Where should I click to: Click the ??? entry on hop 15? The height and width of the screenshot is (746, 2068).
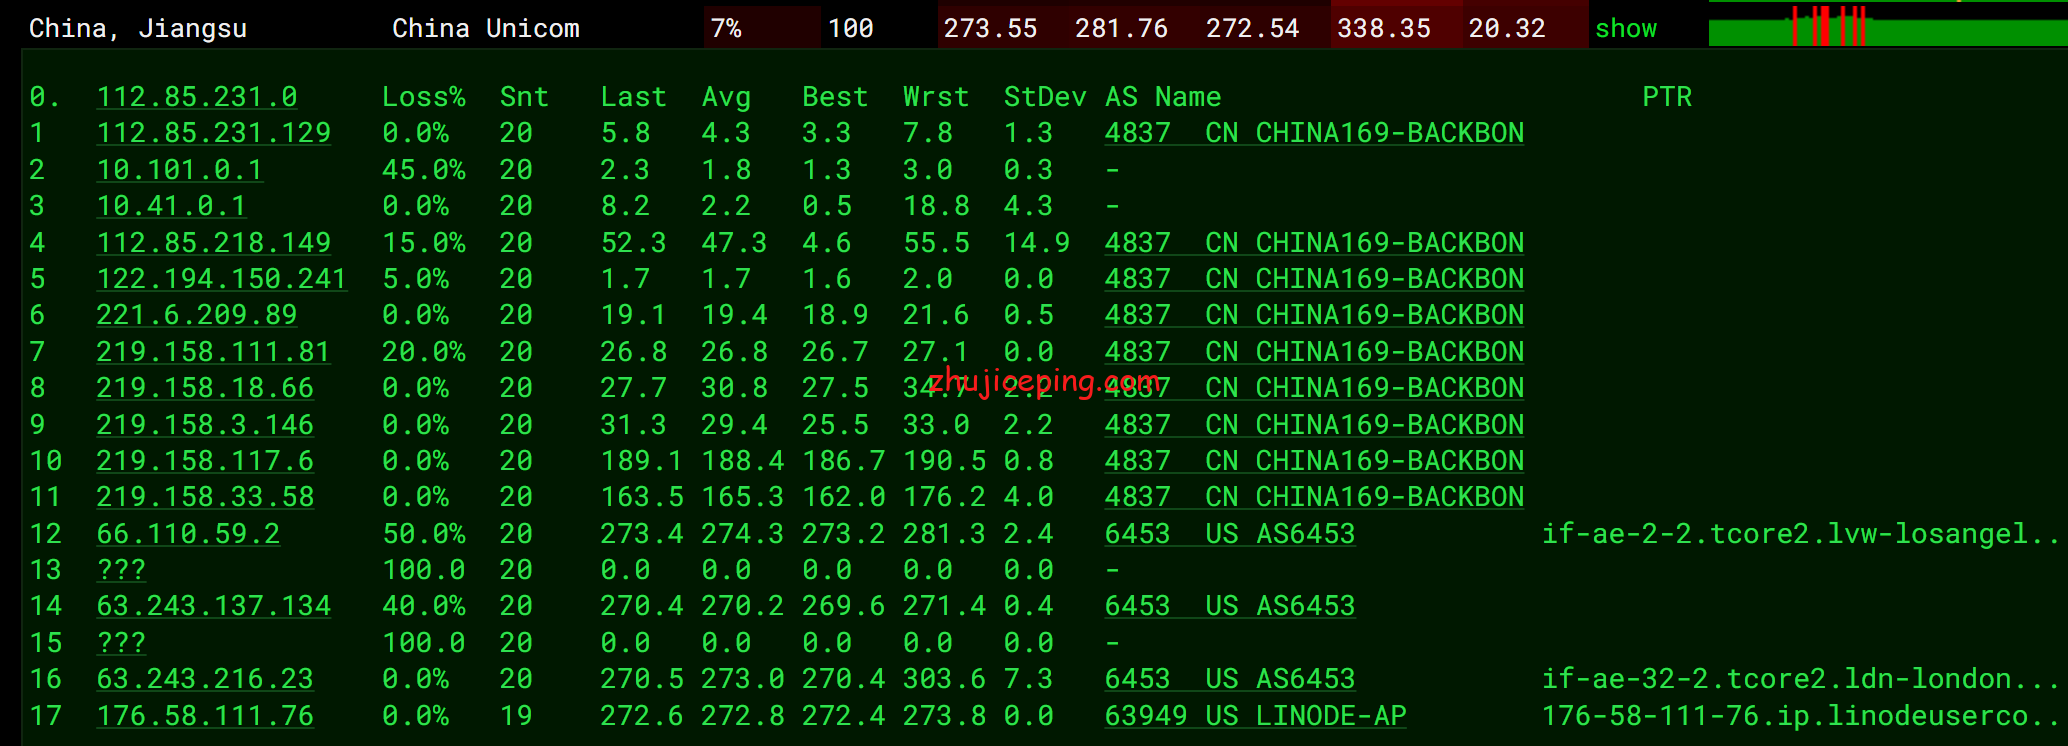coord(121,643)
